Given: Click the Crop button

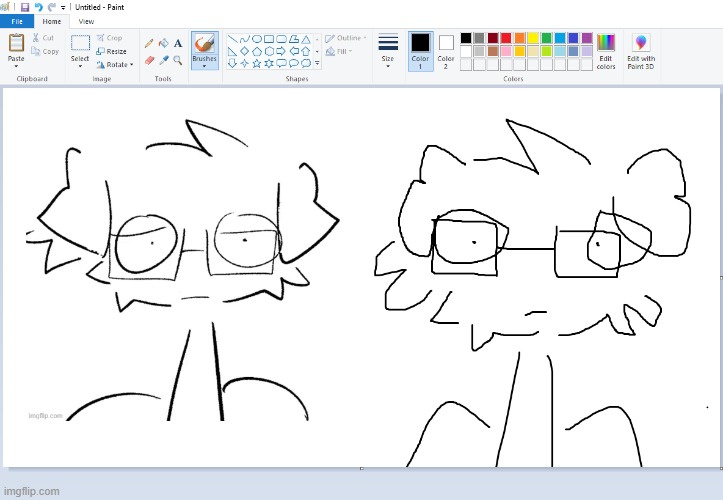Looking at the screenshot, I should [x=109, y=38].
